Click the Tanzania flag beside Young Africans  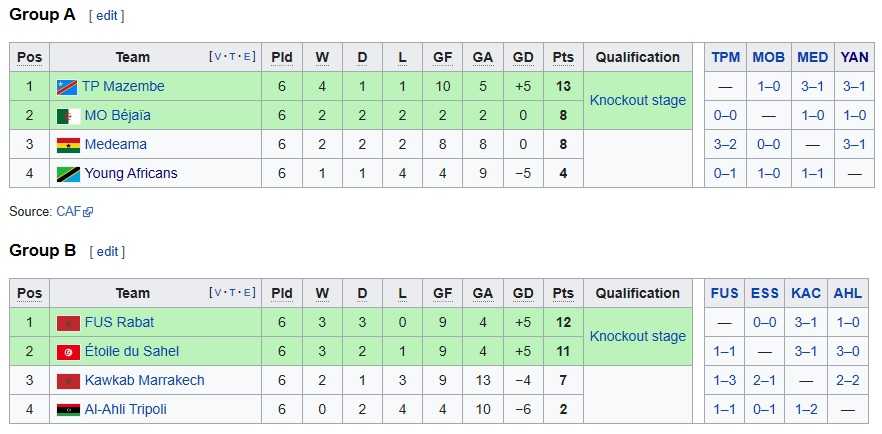point(68,174)
